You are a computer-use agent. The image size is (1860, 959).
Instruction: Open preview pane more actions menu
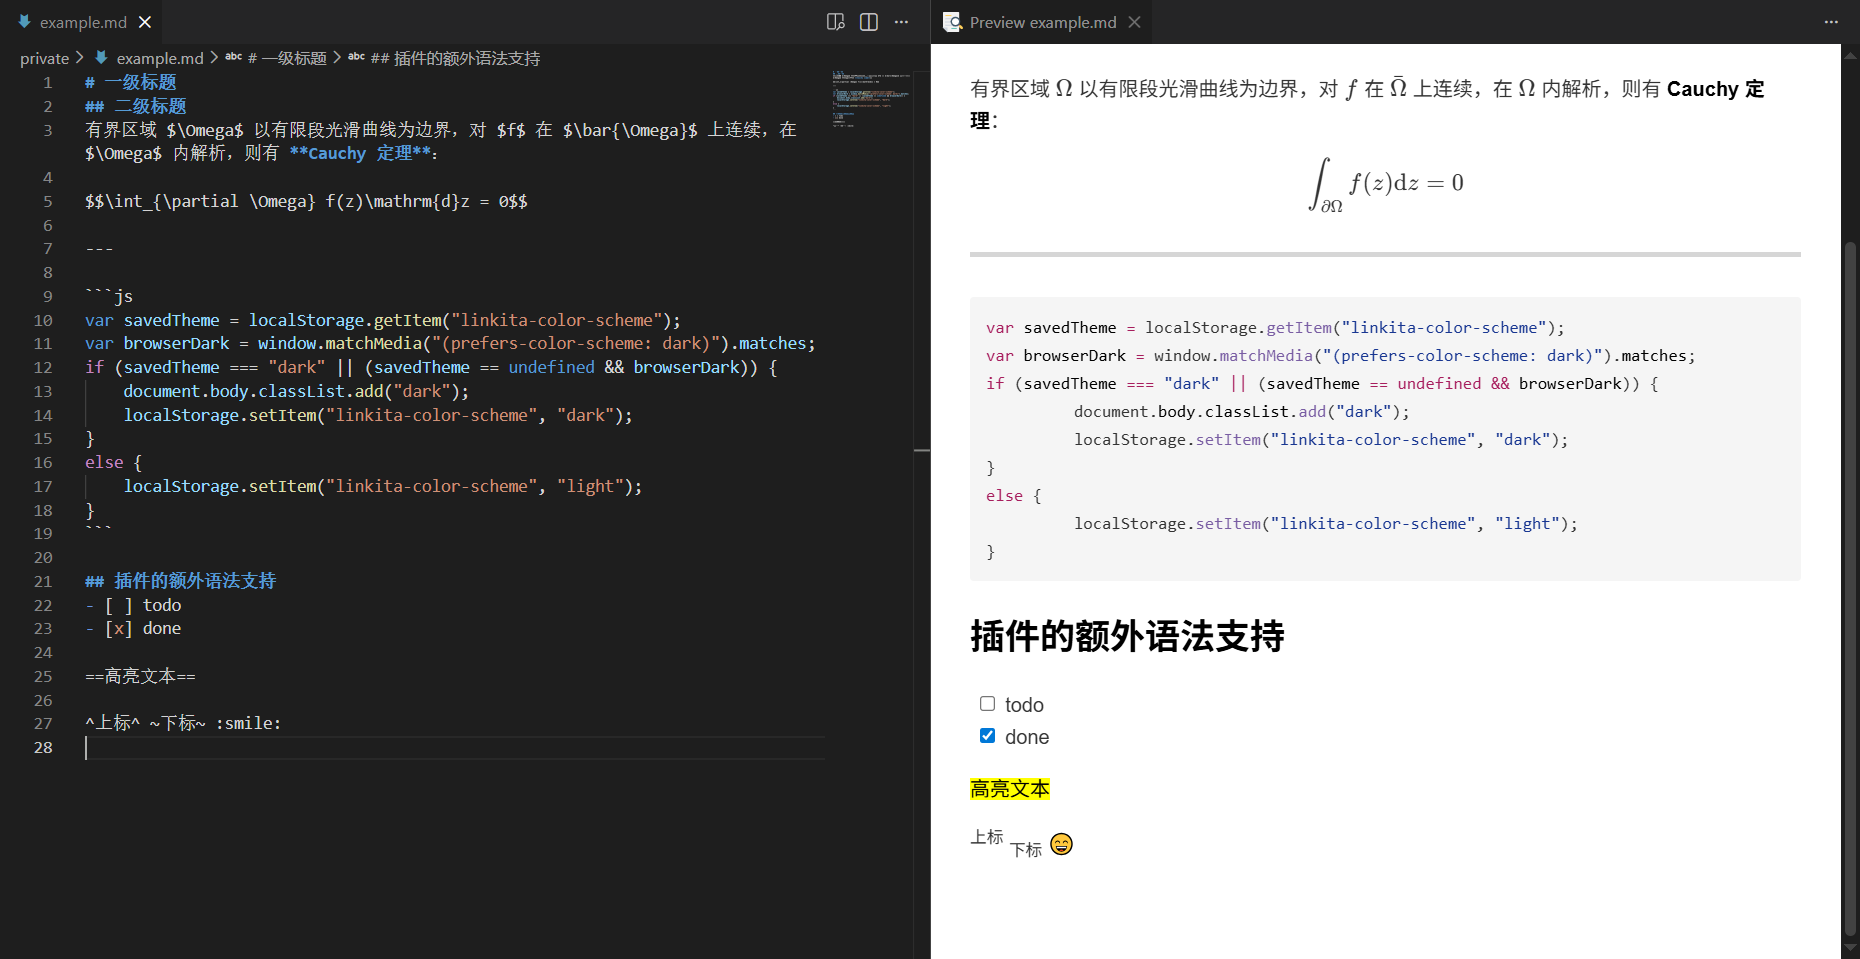pyautogui.click(x=1831, y=22)
